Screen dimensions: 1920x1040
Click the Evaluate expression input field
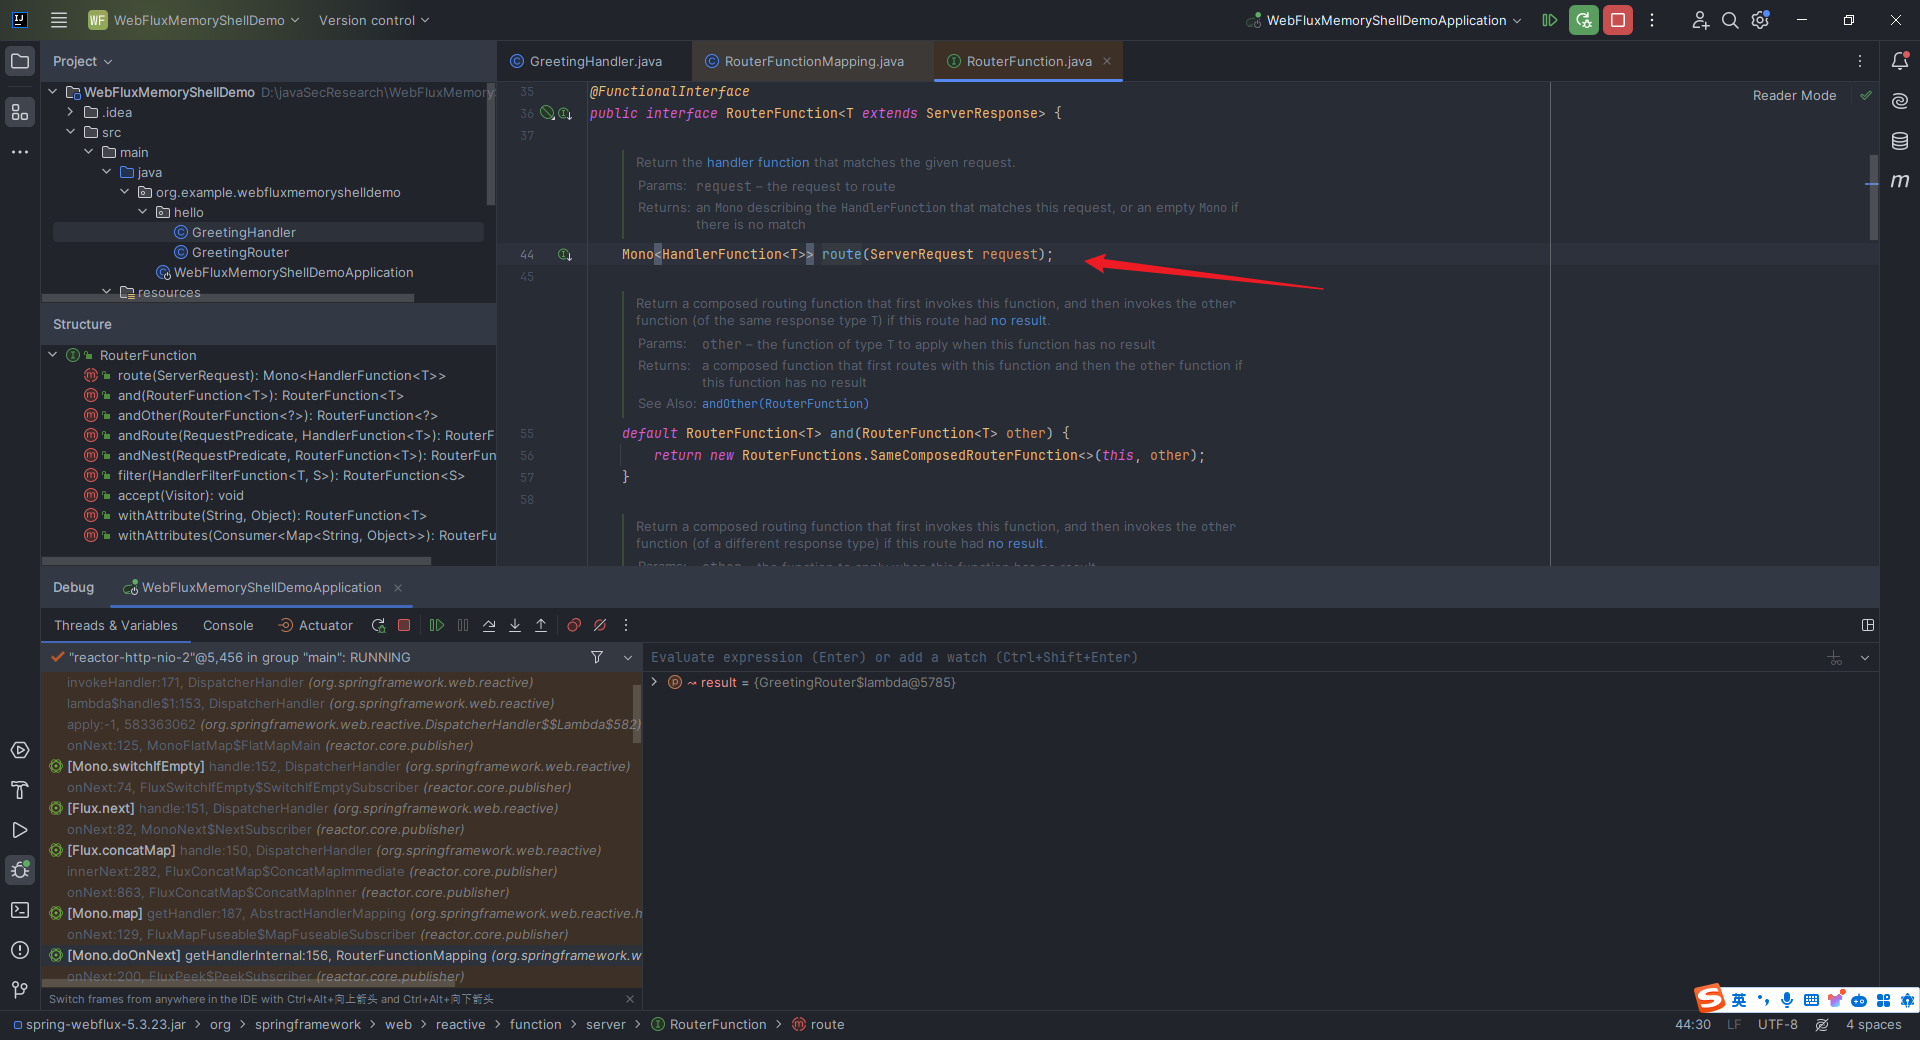1235,658
